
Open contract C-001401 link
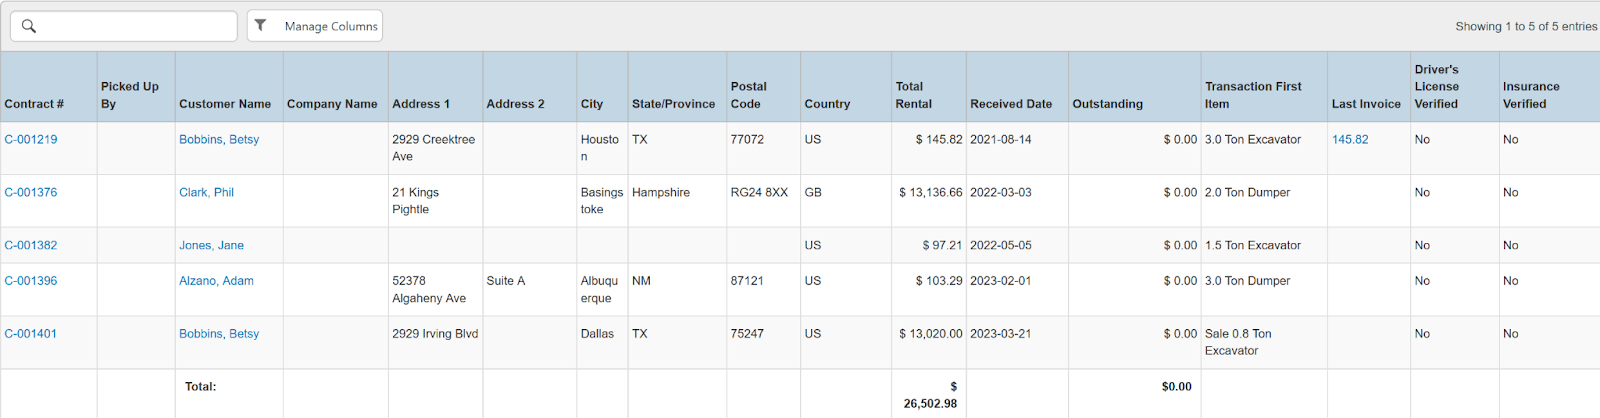pos(31,334)
